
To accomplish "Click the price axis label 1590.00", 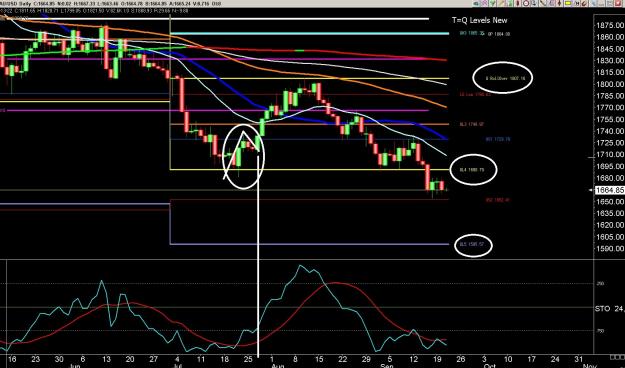I will point(610,248).
